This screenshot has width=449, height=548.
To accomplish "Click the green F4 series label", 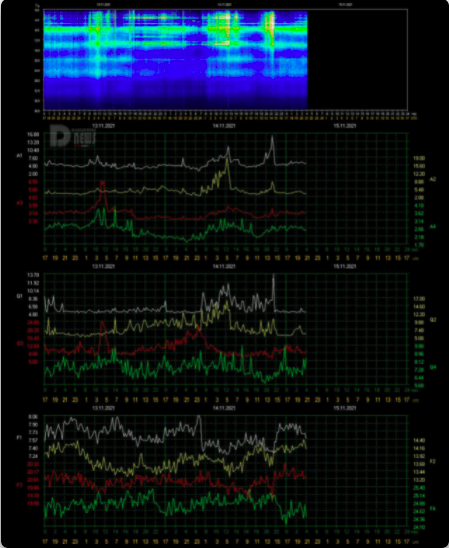I will [x=433, y=509].
